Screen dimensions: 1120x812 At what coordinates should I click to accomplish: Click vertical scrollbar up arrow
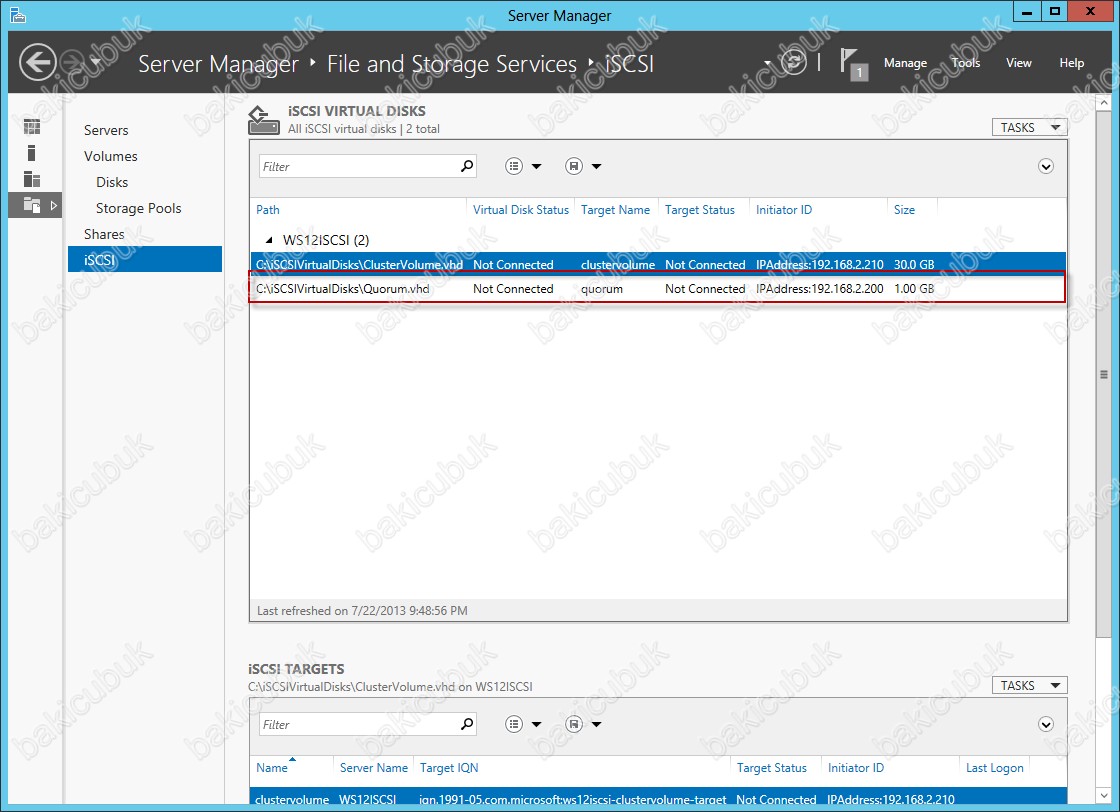(x=1104, y=103)
